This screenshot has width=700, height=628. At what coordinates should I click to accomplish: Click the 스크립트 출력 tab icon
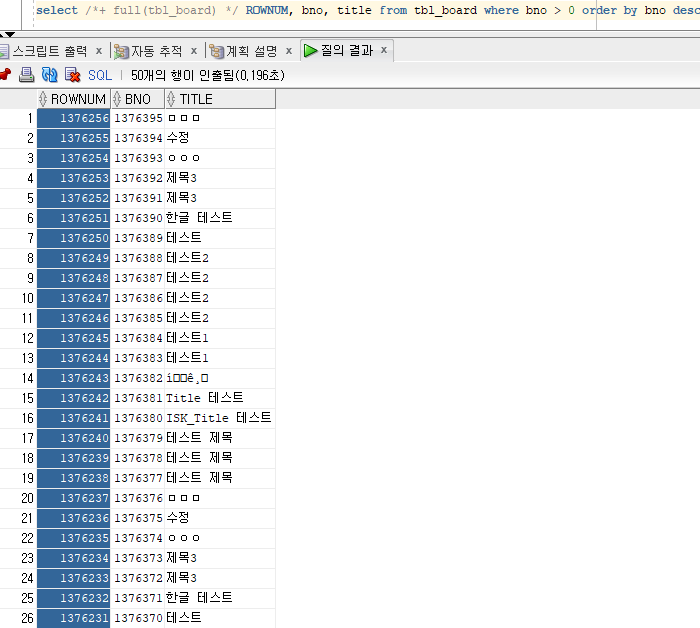click(x=4, y=52)
